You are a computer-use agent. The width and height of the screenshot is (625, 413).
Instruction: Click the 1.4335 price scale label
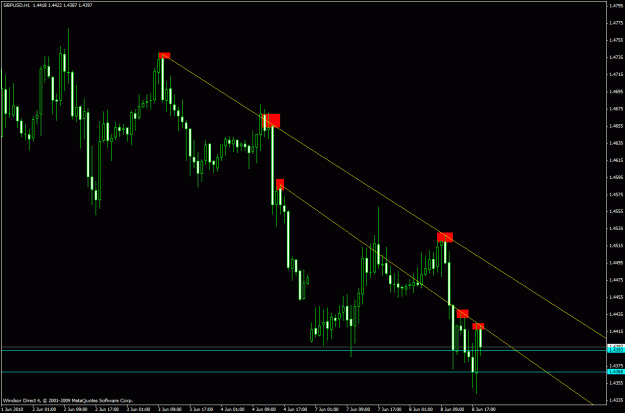point(615,400)
